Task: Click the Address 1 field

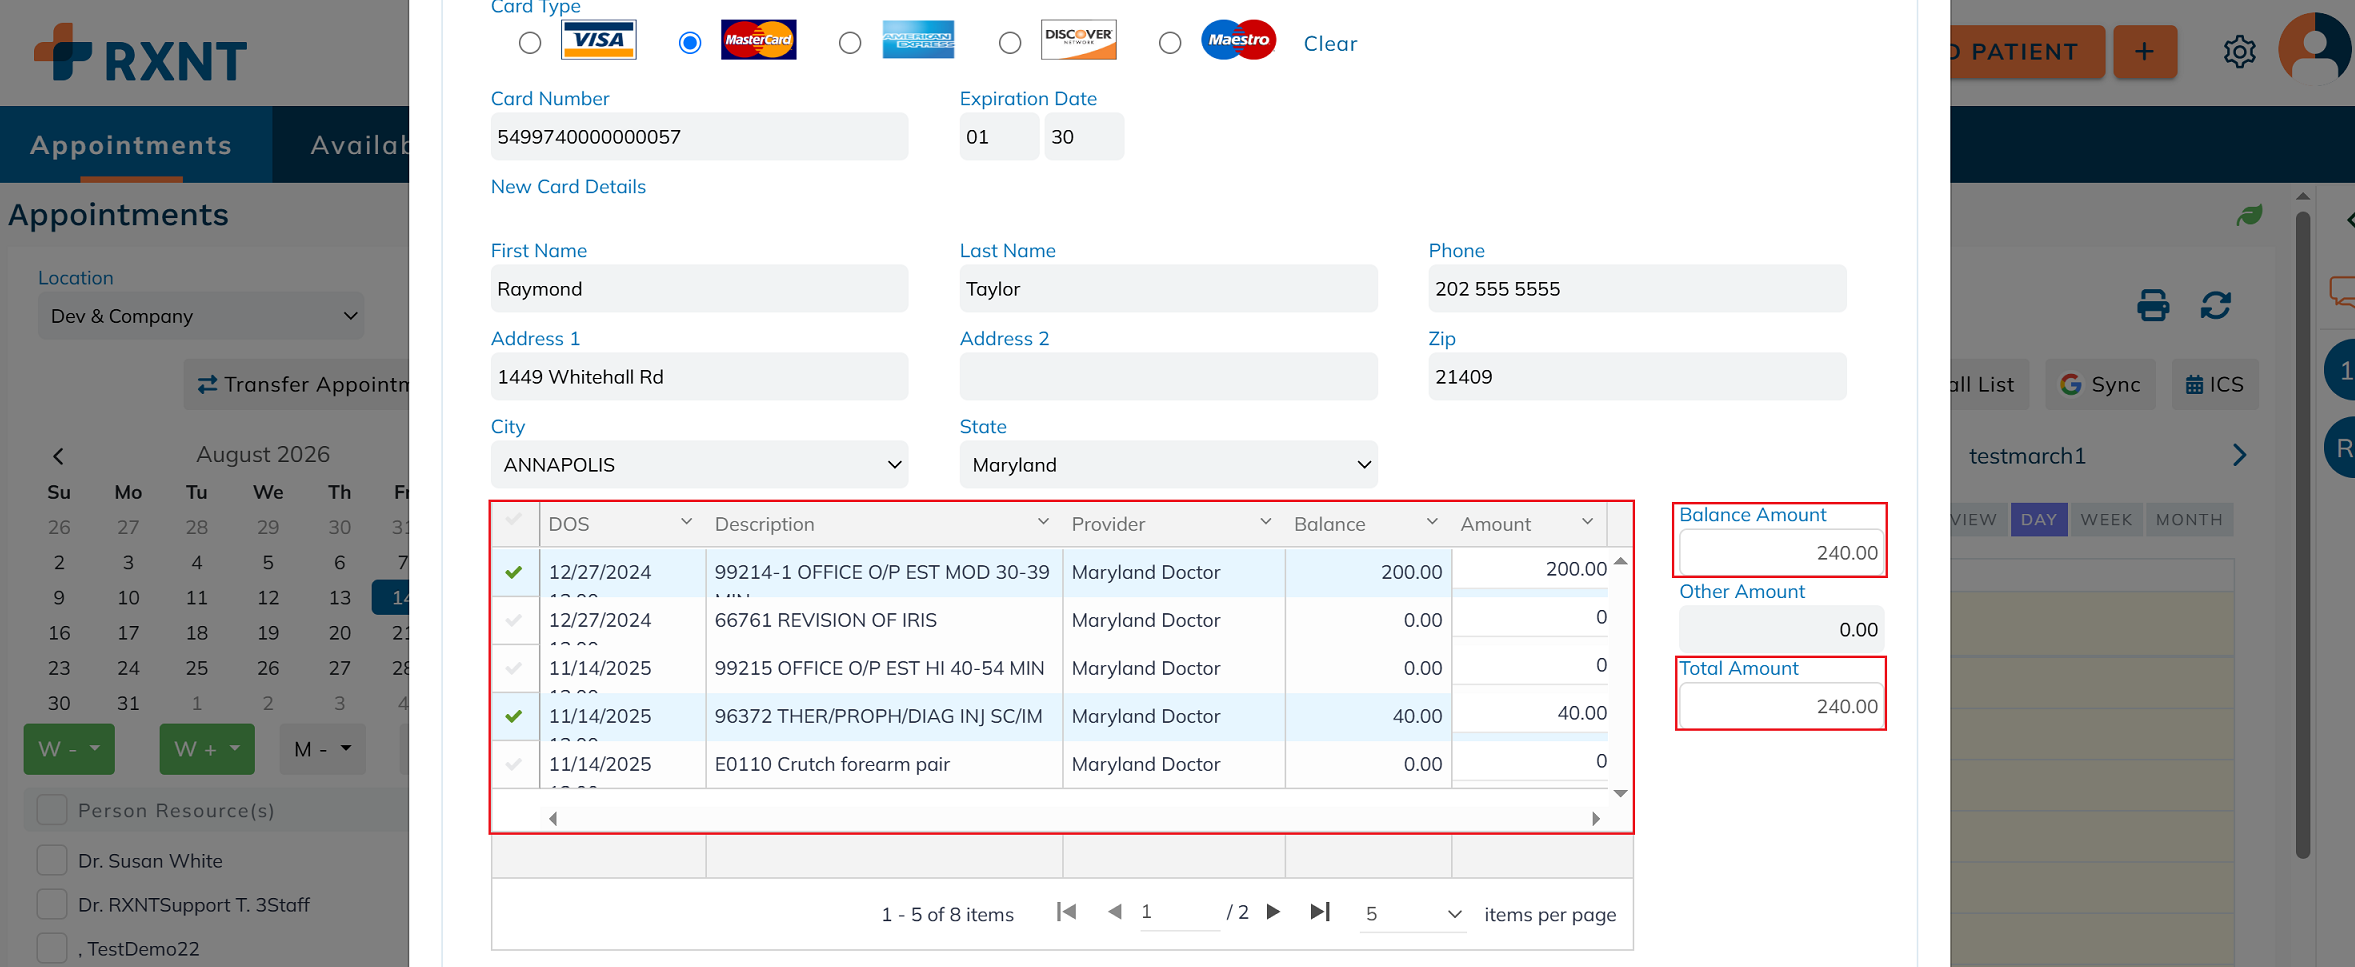Action: click(699, 377)
